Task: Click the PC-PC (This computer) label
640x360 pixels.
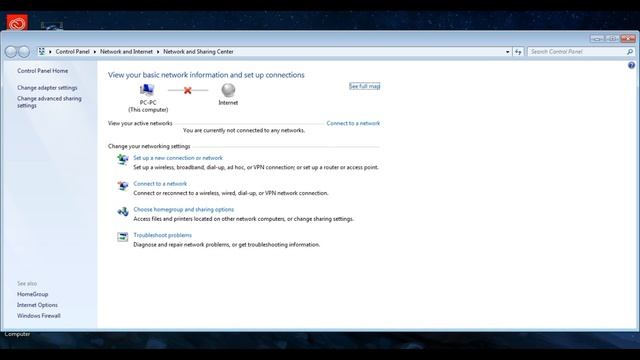Action: [x=148, y=106]
